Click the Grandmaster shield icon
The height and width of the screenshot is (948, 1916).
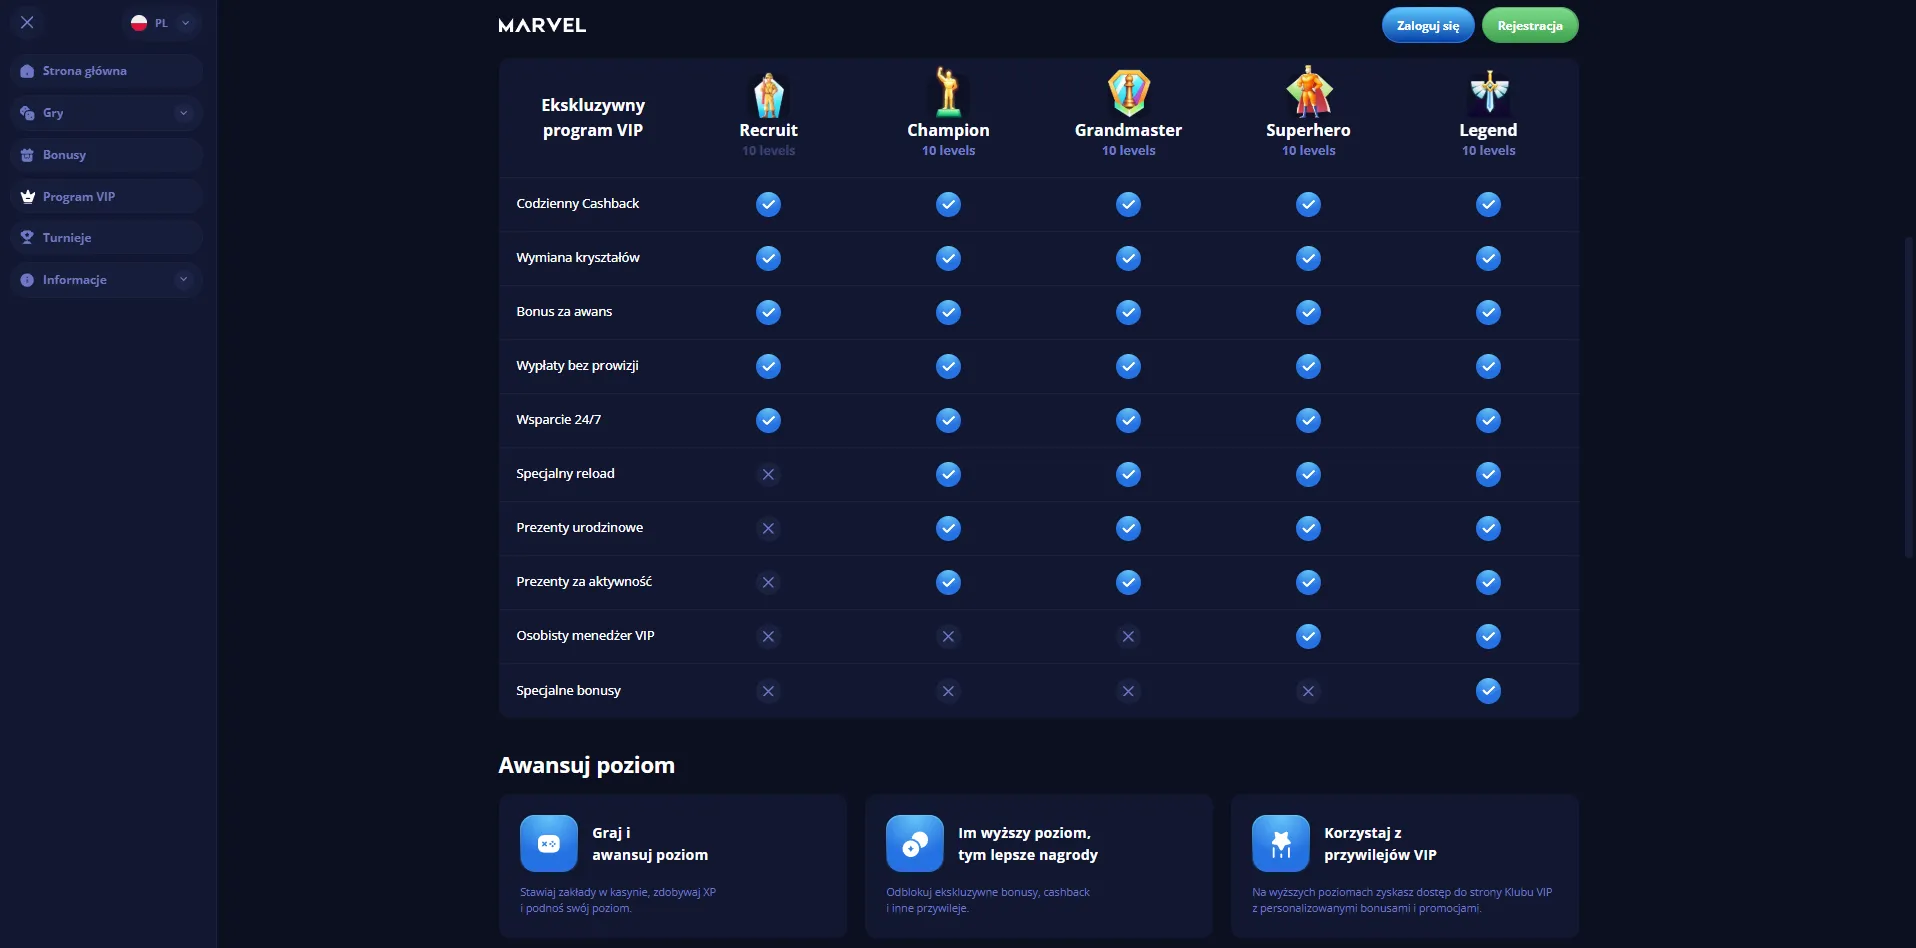[1128, 93]
